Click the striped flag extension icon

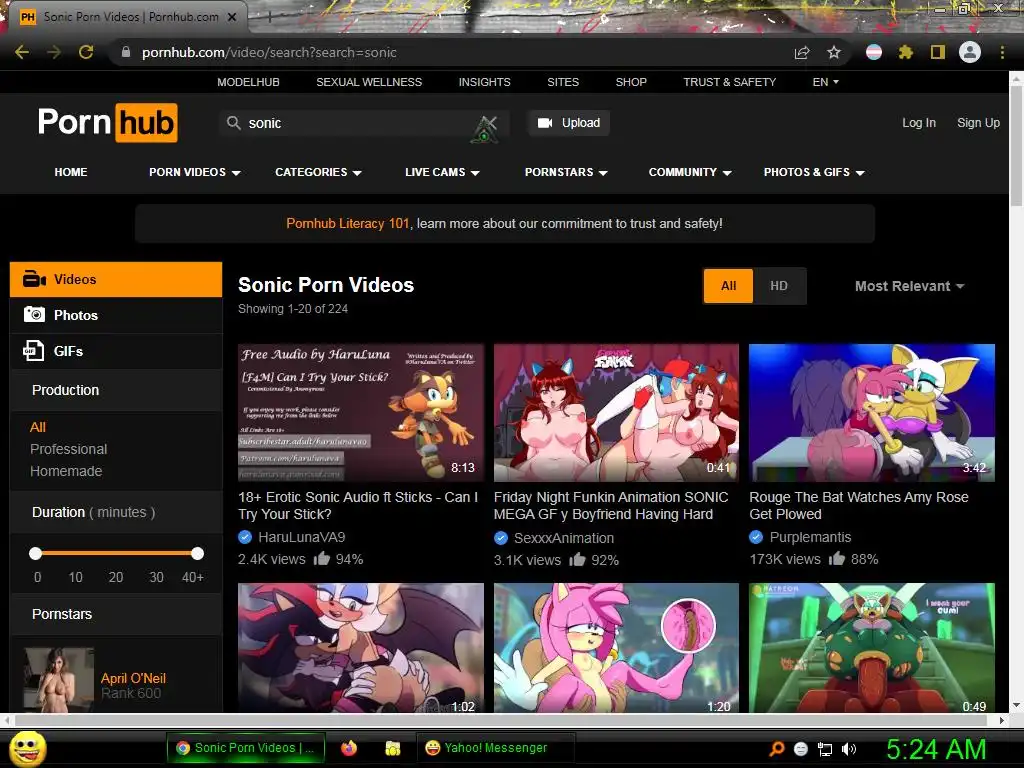[x=874, y=52]
